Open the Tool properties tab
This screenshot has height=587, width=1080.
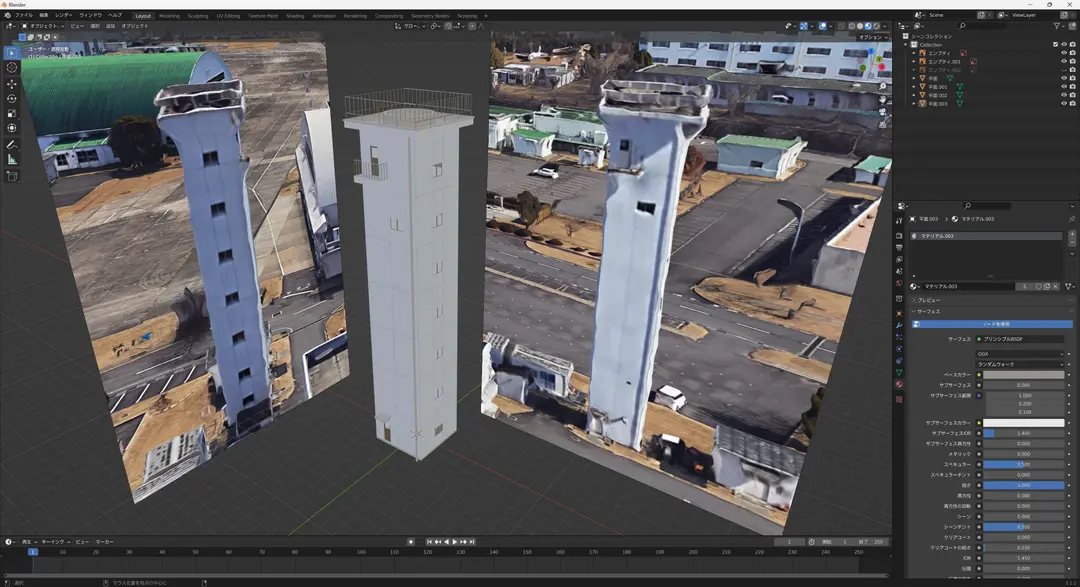point(899,221)
